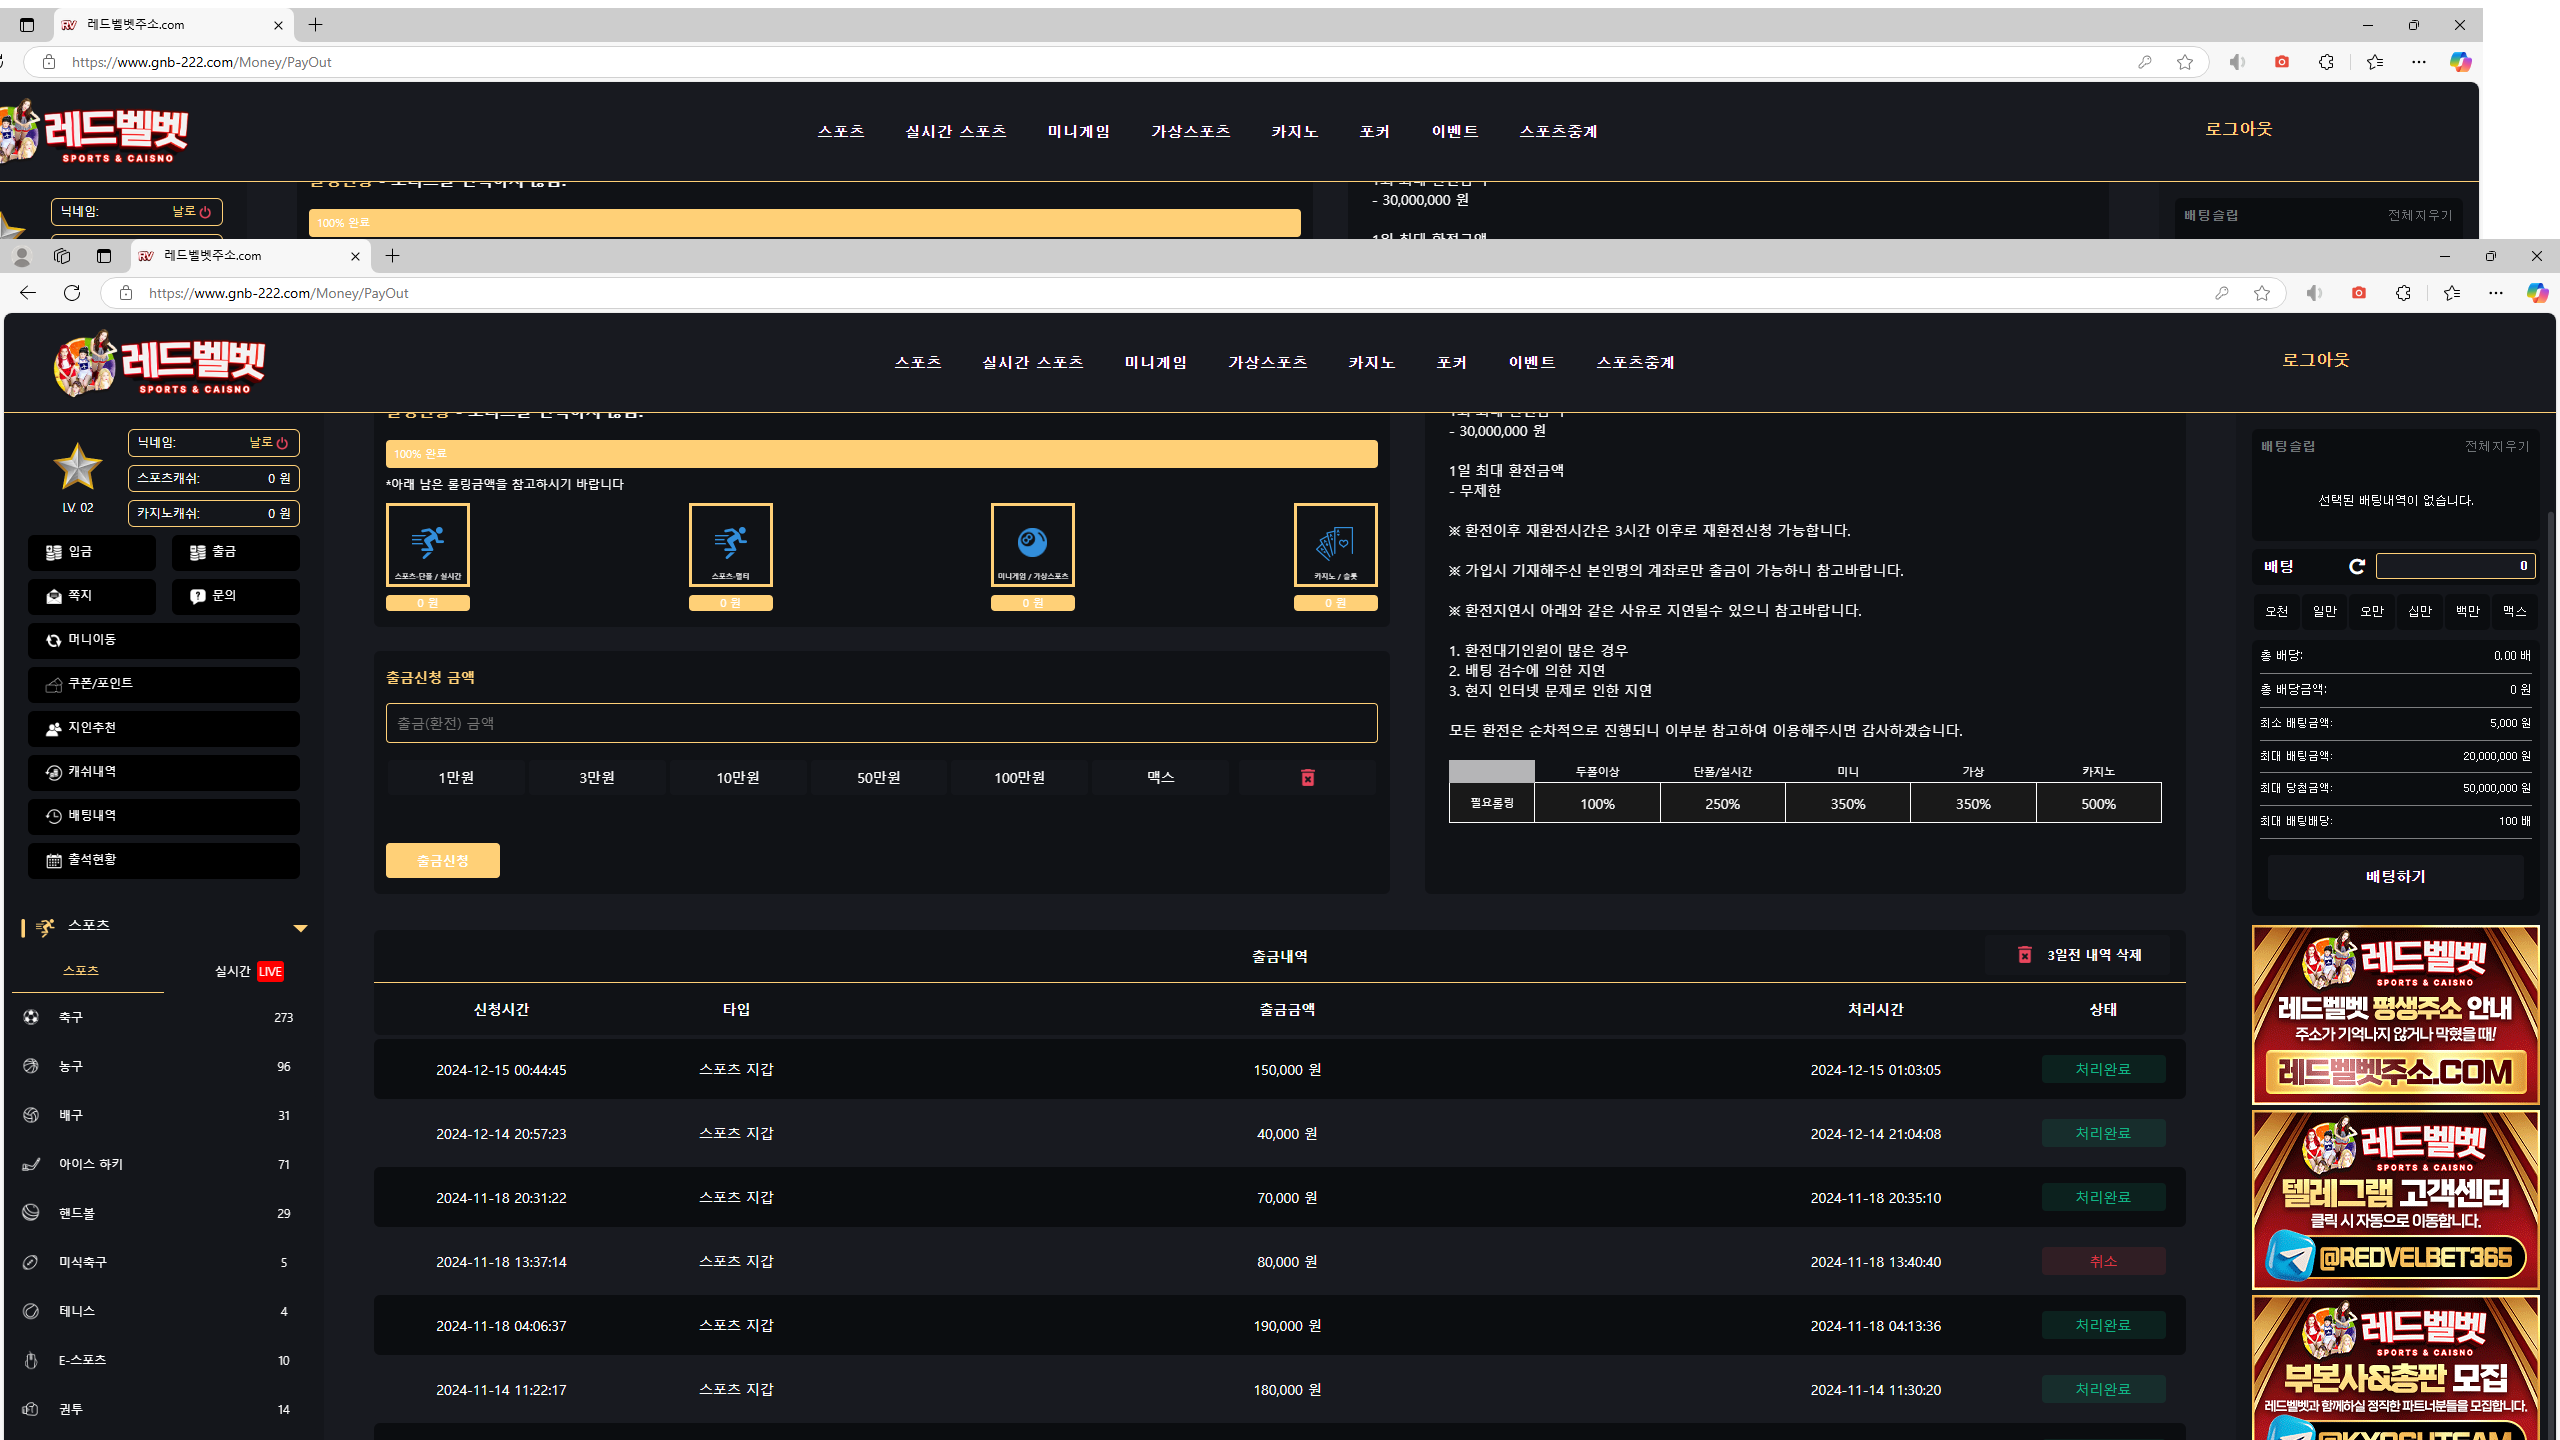The height and width of the screenshot is (1440, 2560).
Task: Click the 카지노/슬롯 rolling icon
Action: click(x=1336, y=545)
